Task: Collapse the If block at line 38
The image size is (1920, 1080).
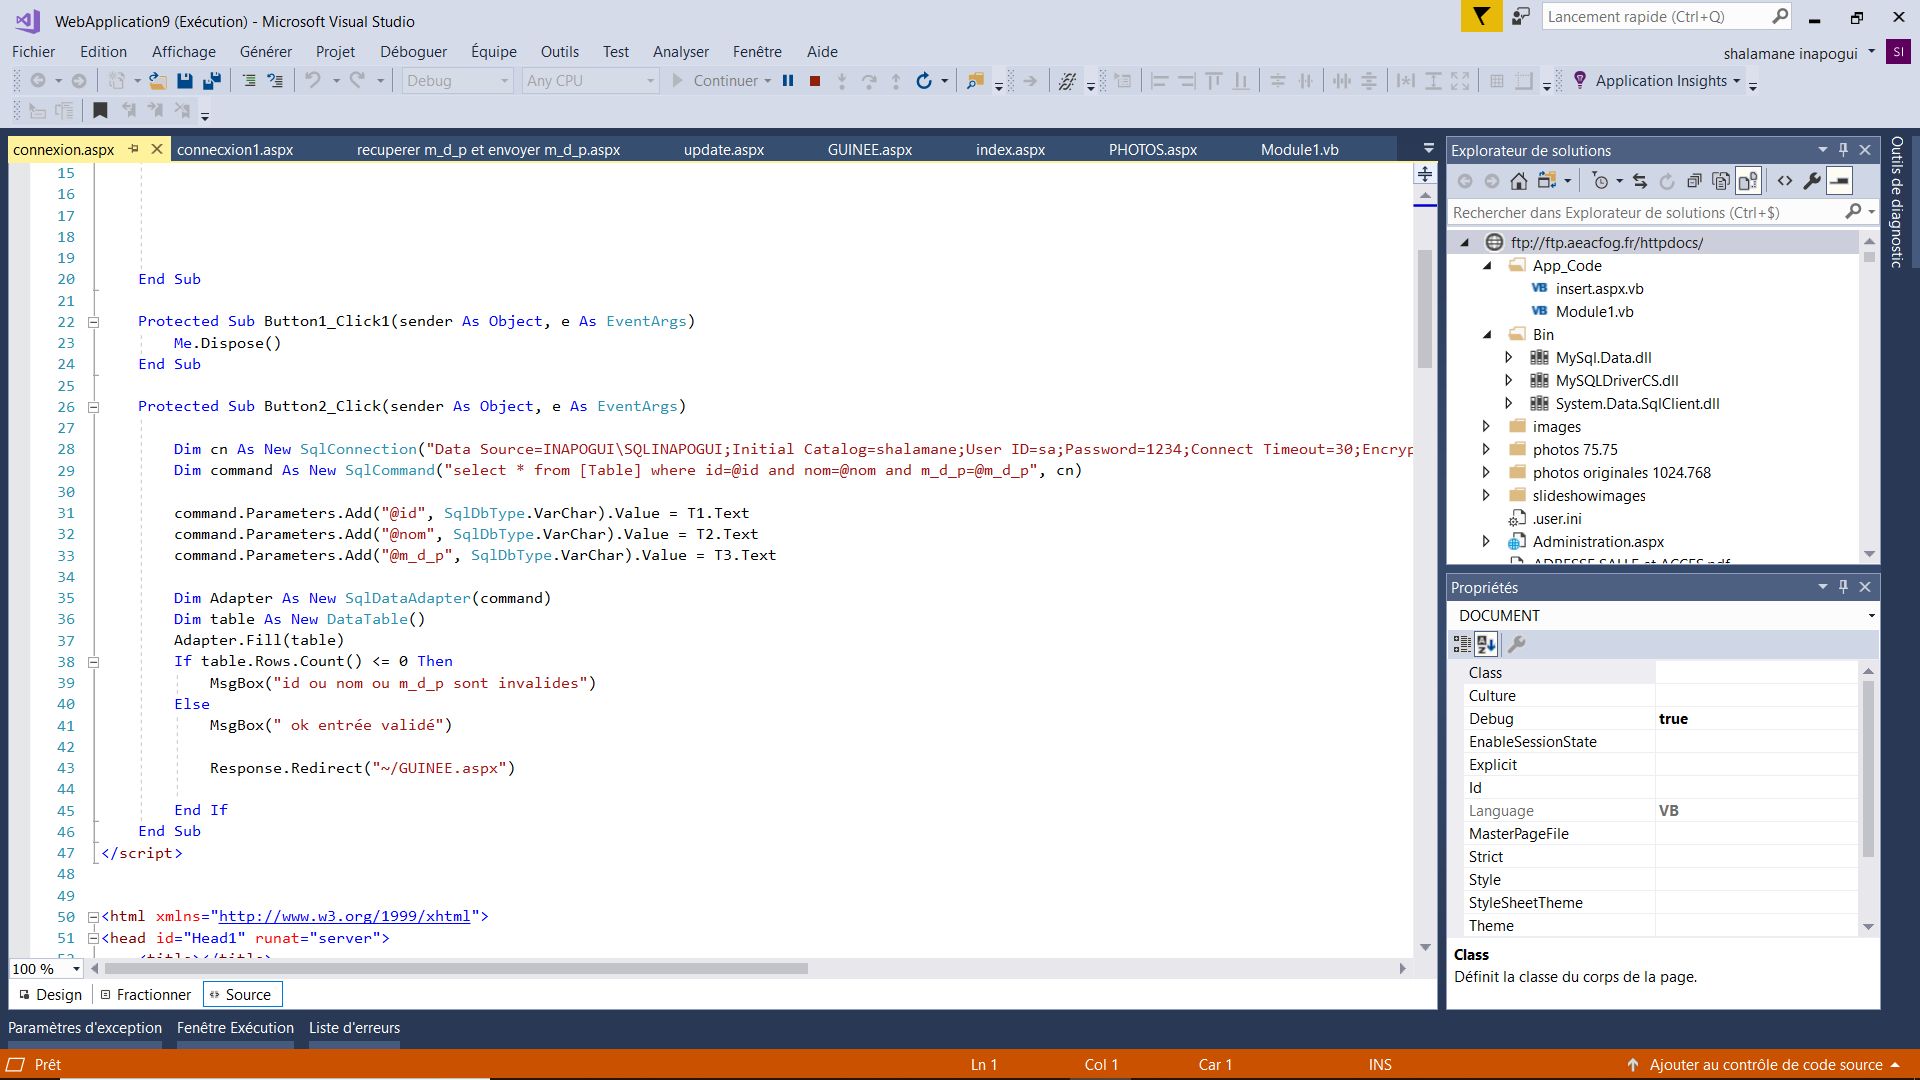Action: 93,662
